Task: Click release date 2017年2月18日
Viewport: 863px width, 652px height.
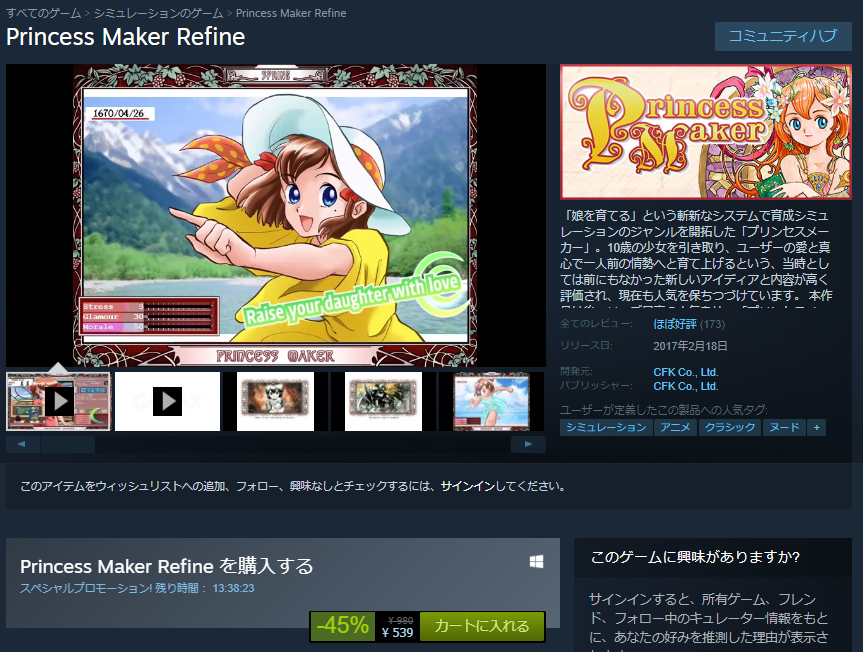Action: pos(690,346)
